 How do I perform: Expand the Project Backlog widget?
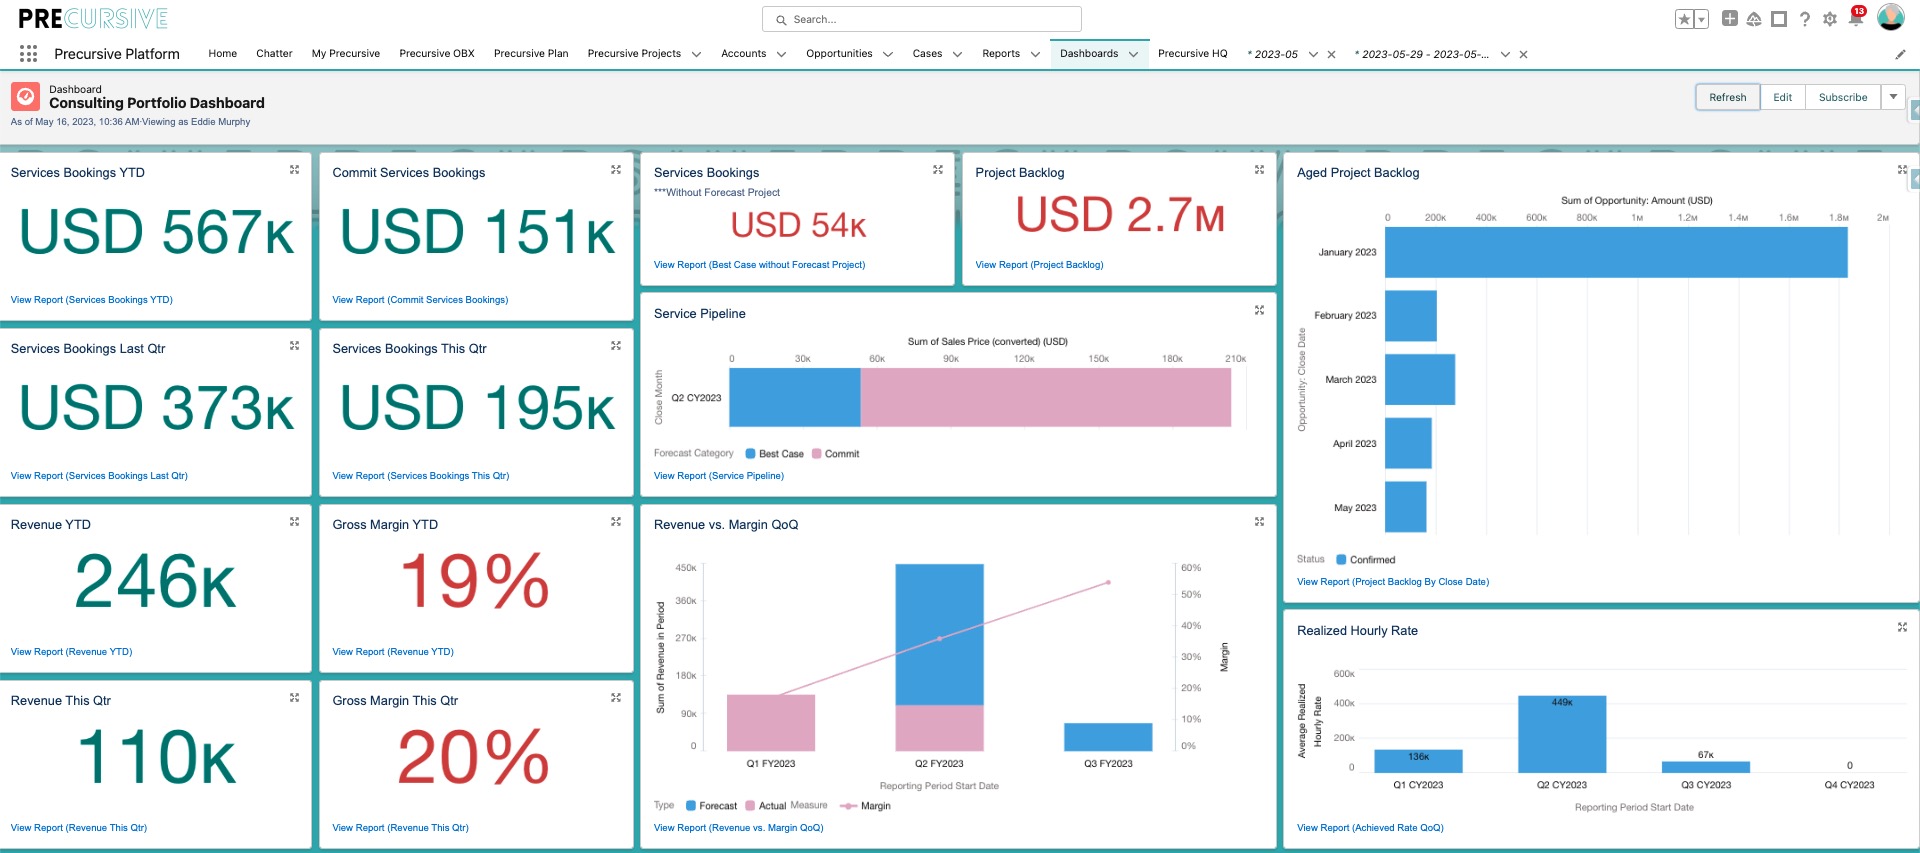[1259, 170]
